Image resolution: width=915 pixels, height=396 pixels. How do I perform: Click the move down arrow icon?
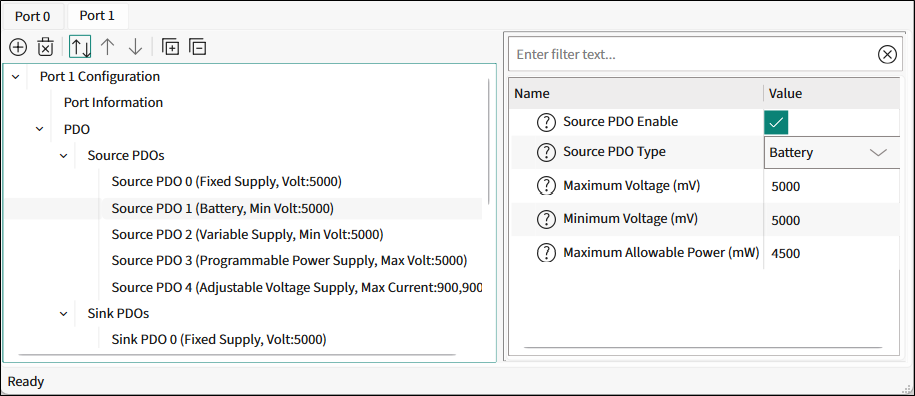[135, 47]
